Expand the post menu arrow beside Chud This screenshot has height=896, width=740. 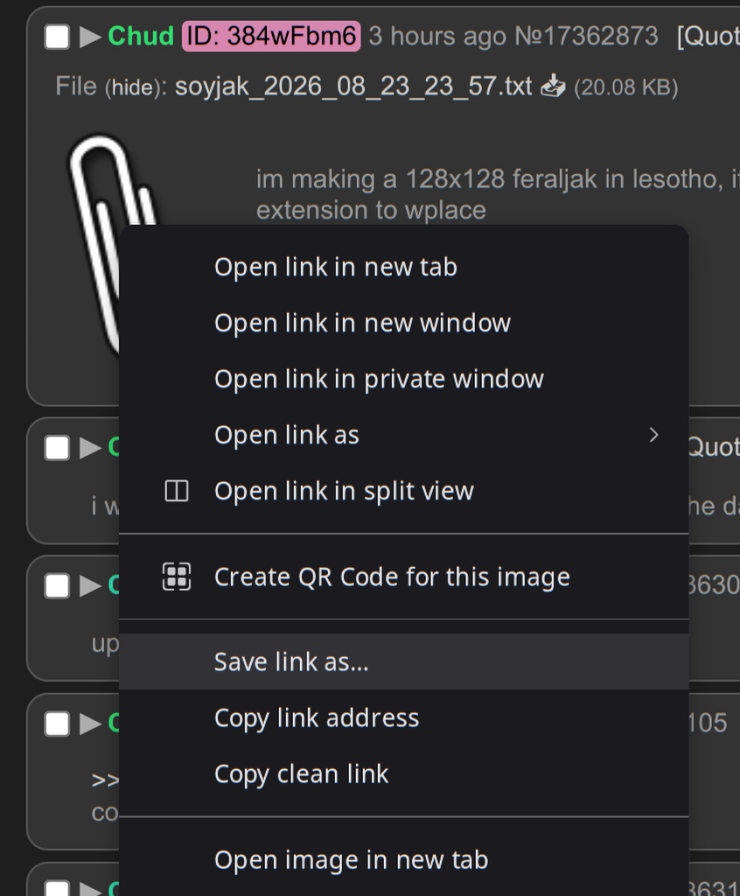[x=90, y=37]
